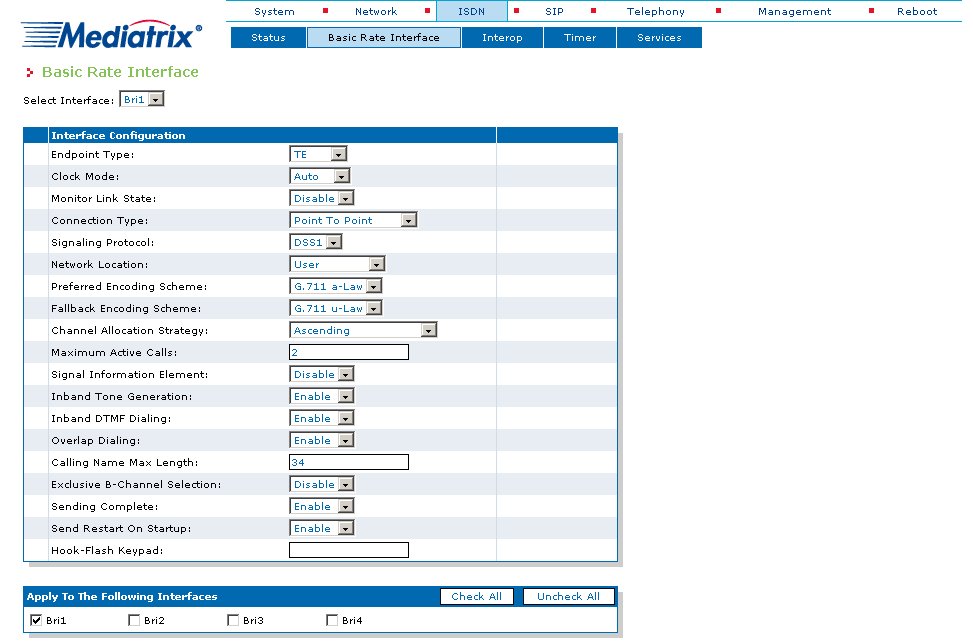This screenshot has height=641, width=973.
Task: Change the Inband Tone Generation dropdown
Action: [x=321, y=397]
